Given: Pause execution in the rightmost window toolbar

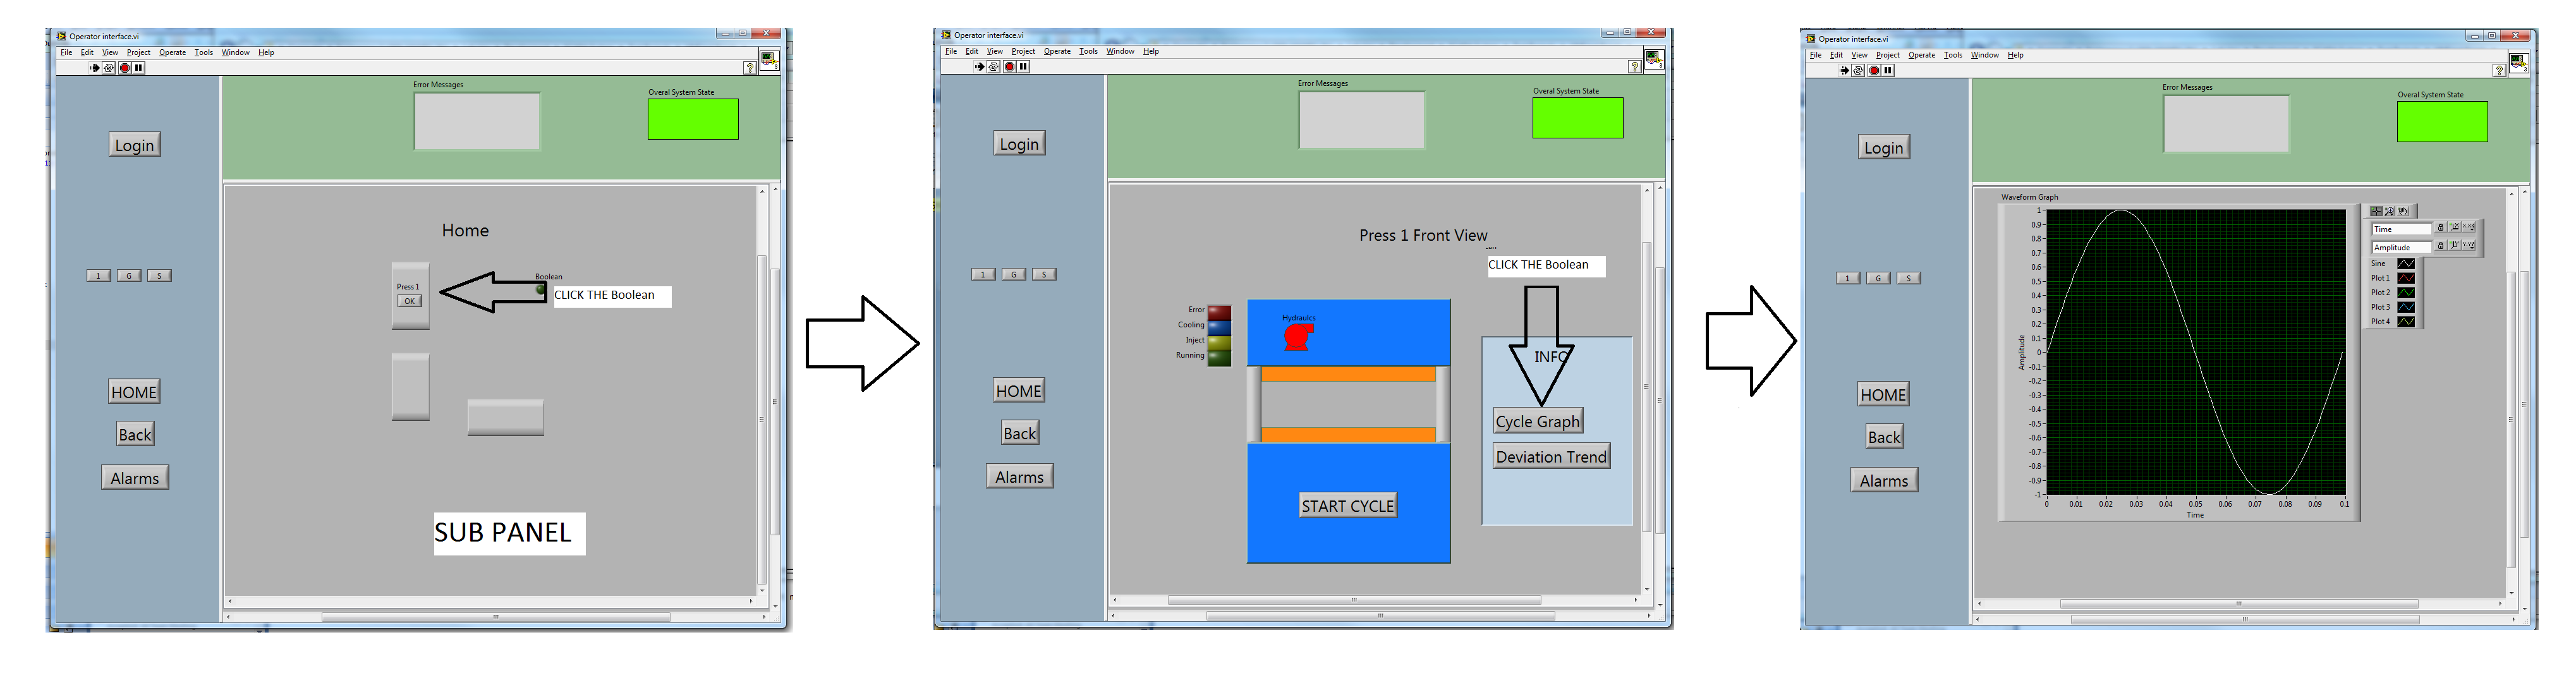Looking at the screenshot, I should [1888, 70].
